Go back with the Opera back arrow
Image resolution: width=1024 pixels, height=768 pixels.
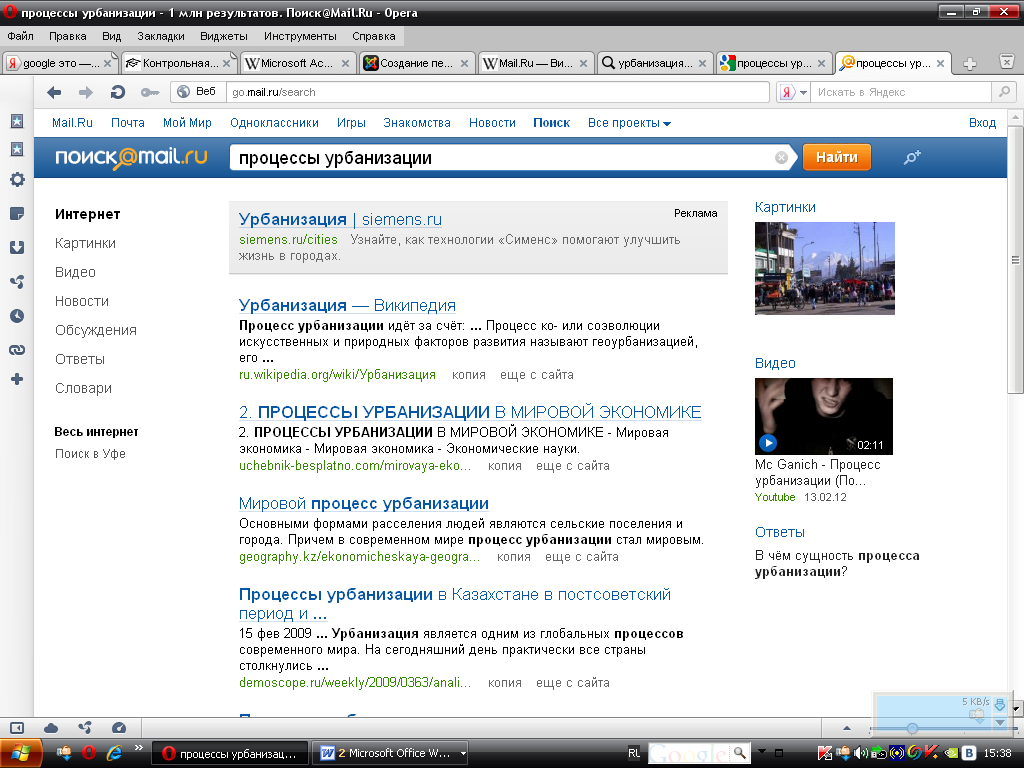[x=54, y=93]
